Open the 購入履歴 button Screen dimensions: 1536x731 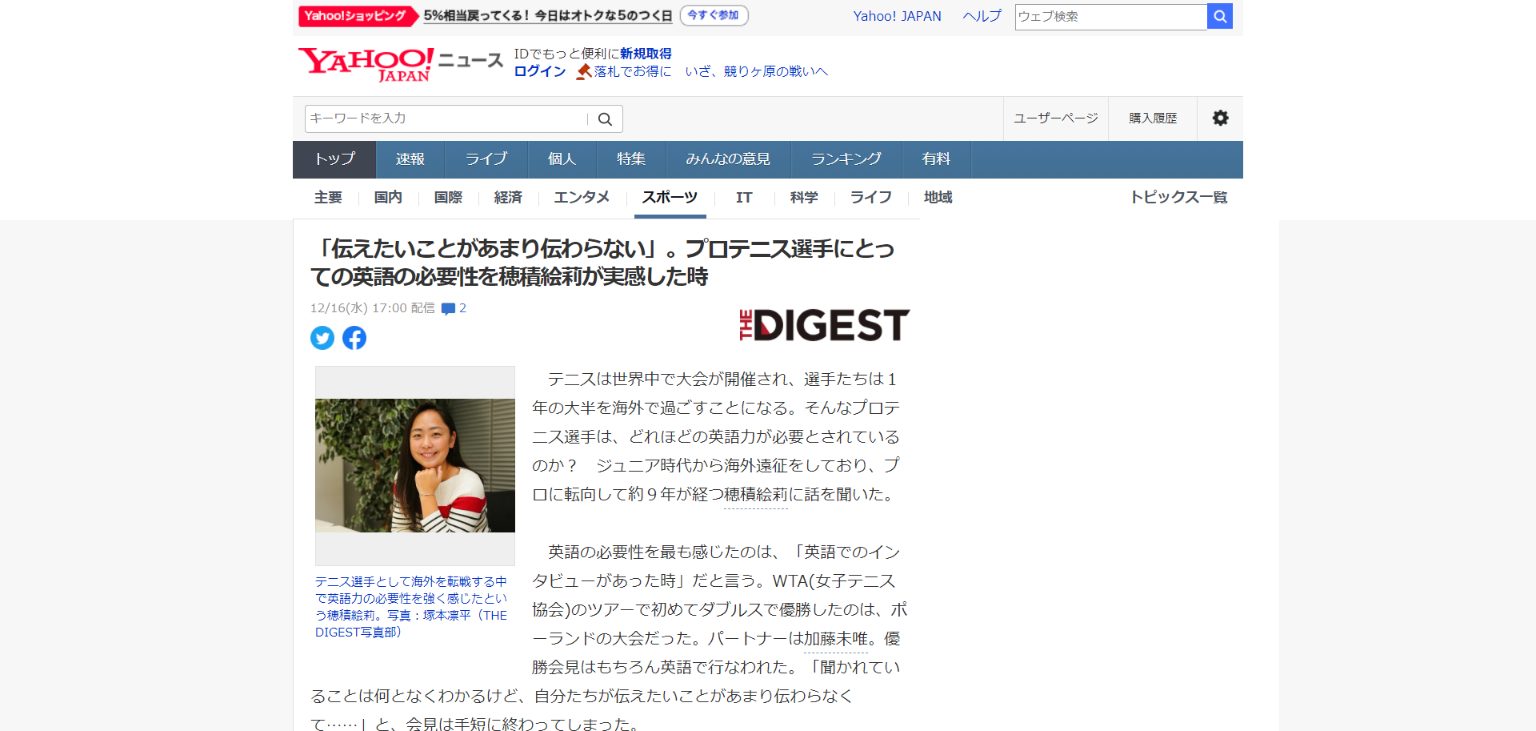(x=1153, y=118)
